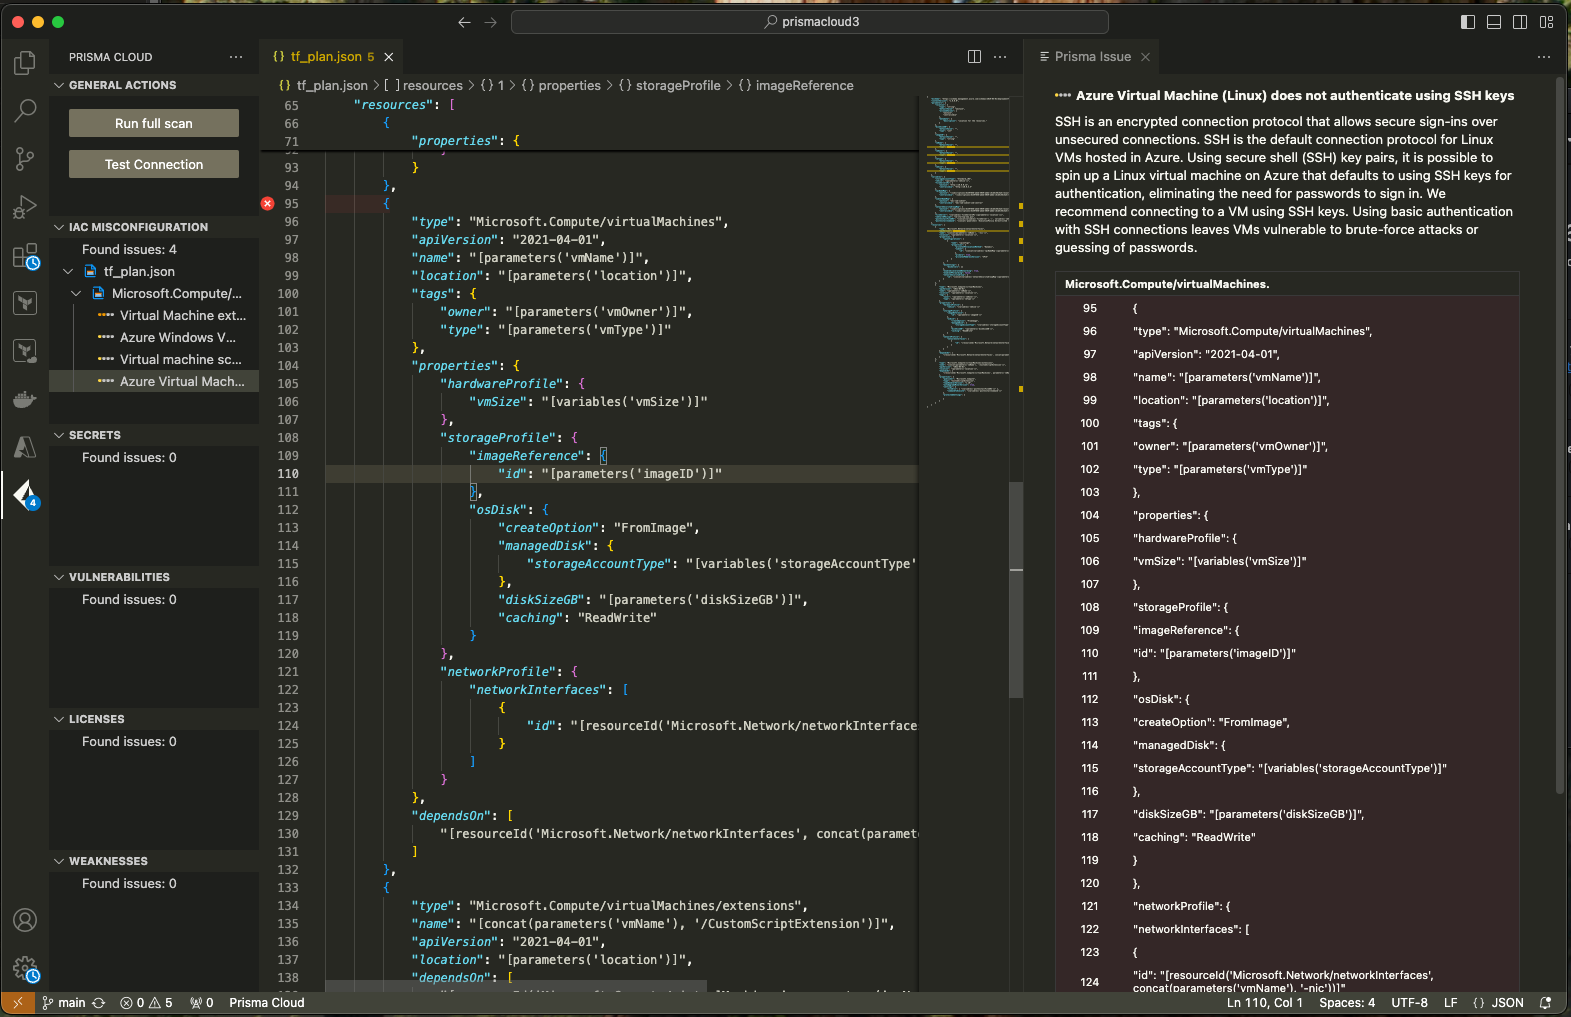
Task: Toggle the Secondary Side Bar layout button
Action: point(1520,22)
